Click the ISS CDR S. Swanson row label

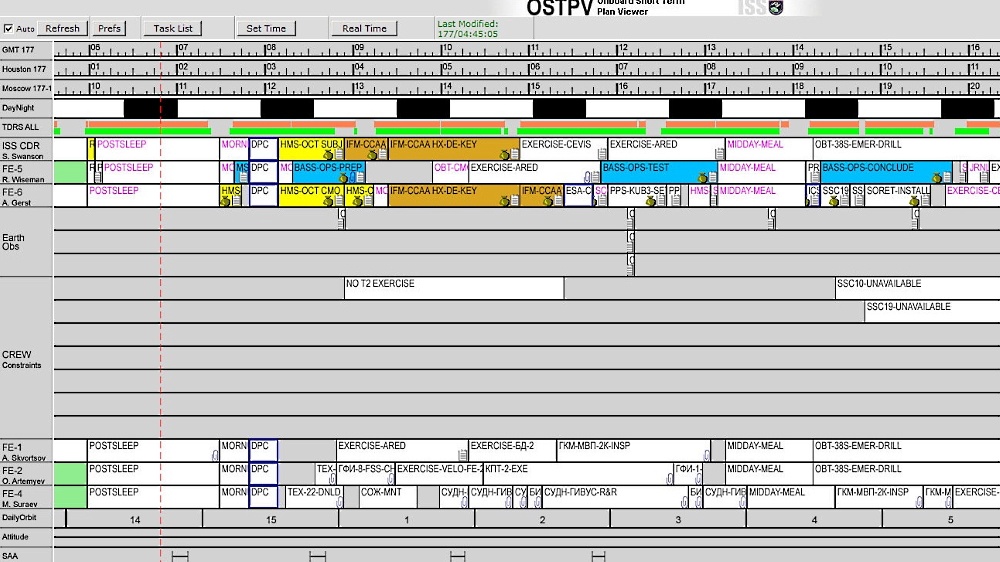click(x=26, y=150)
